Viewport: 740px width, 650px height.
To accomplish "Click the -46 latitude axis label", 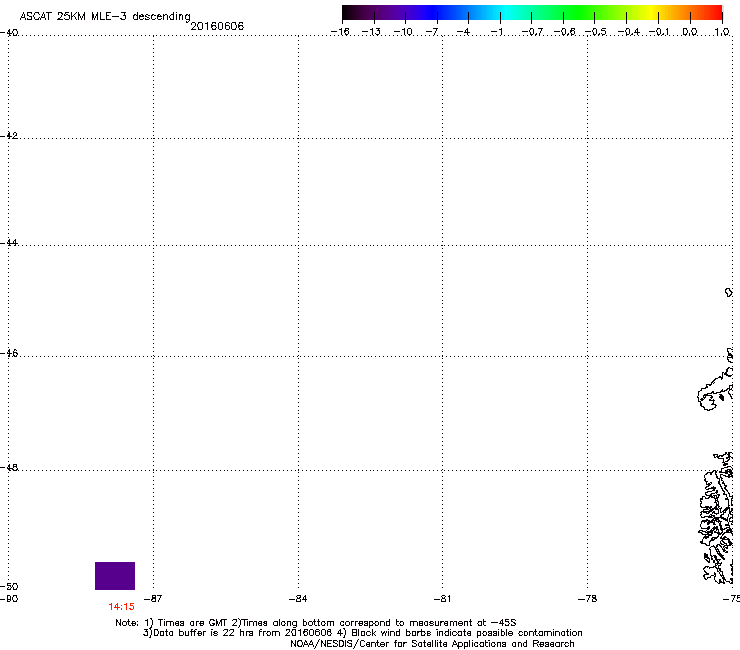I will (x=9, y=353).
